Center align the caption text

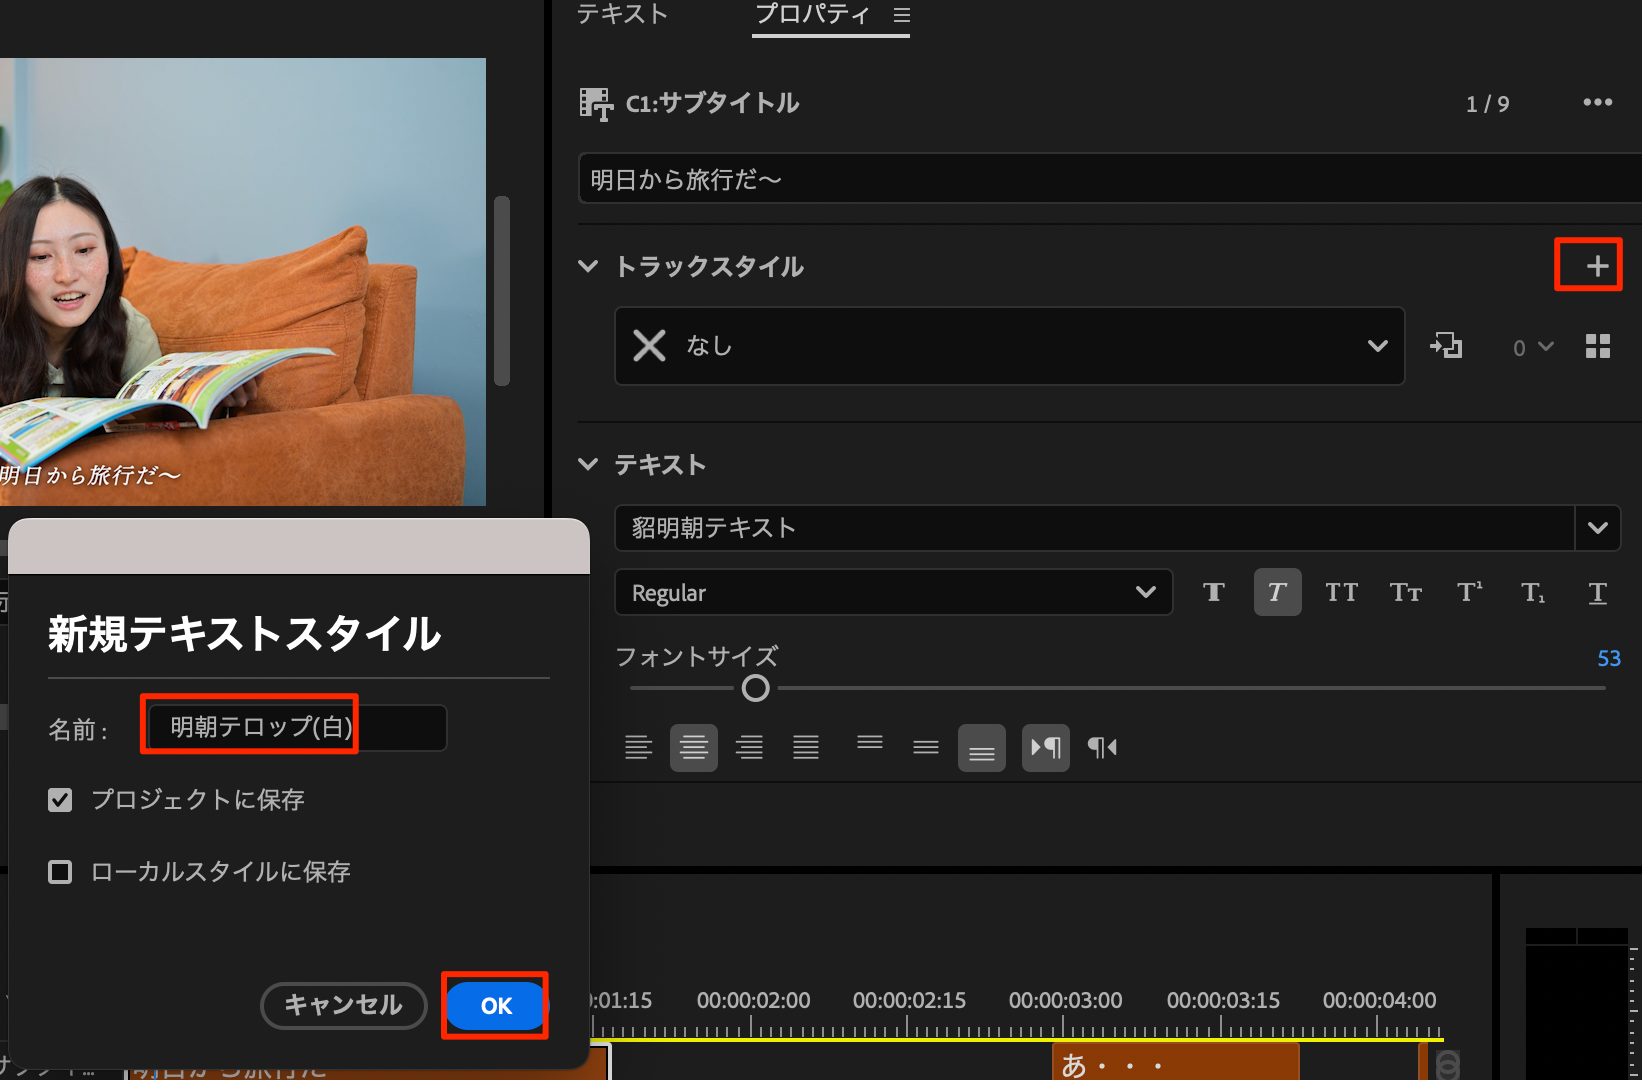pyautogui.click(x=693, y=748)
